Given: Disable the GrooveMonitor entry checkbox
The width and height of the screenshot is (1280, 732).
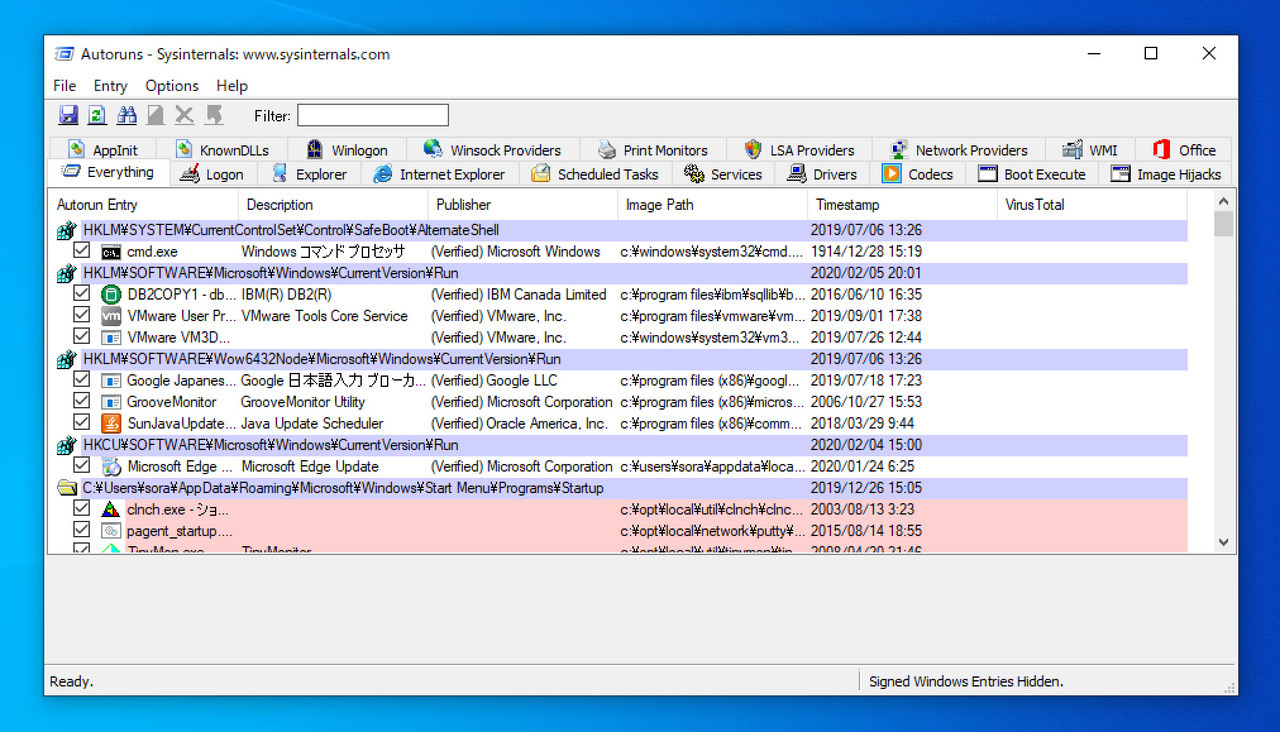Looking at the screenshot, I should click(x=82, y=402).
